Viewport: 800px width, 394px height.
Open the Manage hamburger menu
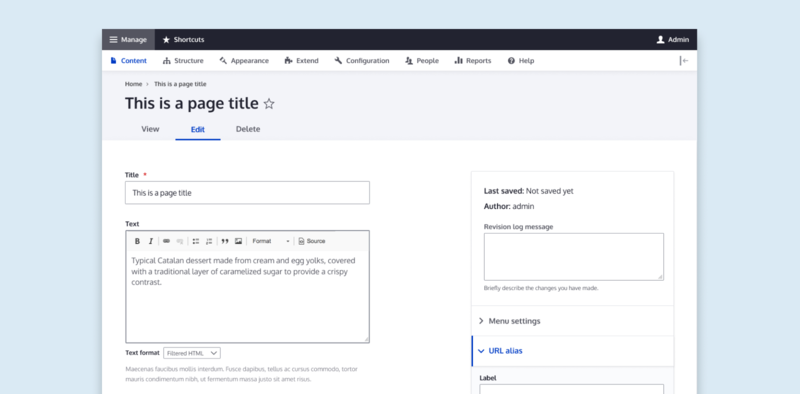[128, 40]
